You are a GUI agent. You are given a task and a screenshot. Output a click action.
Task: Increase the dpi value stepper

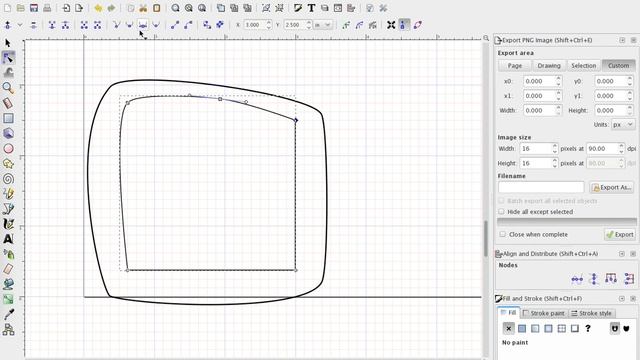coord(621,146)
